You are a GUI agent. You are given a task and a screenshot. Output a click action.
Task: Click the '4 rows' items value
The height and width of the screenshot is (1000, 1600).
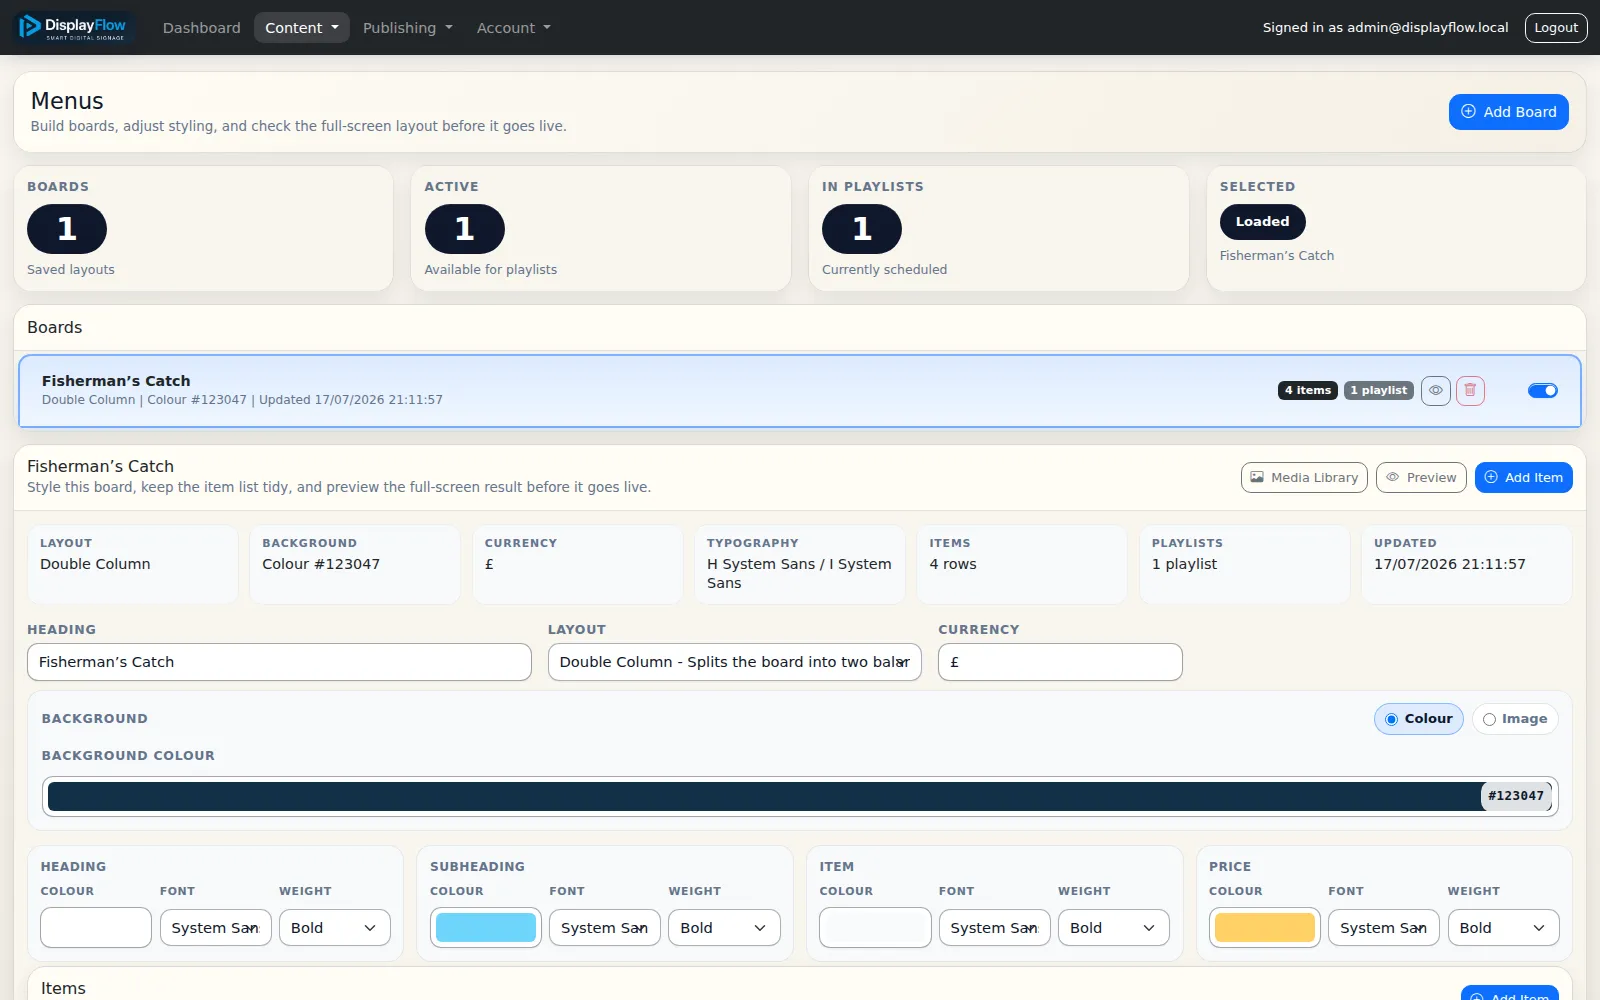(x=953, y=564)
